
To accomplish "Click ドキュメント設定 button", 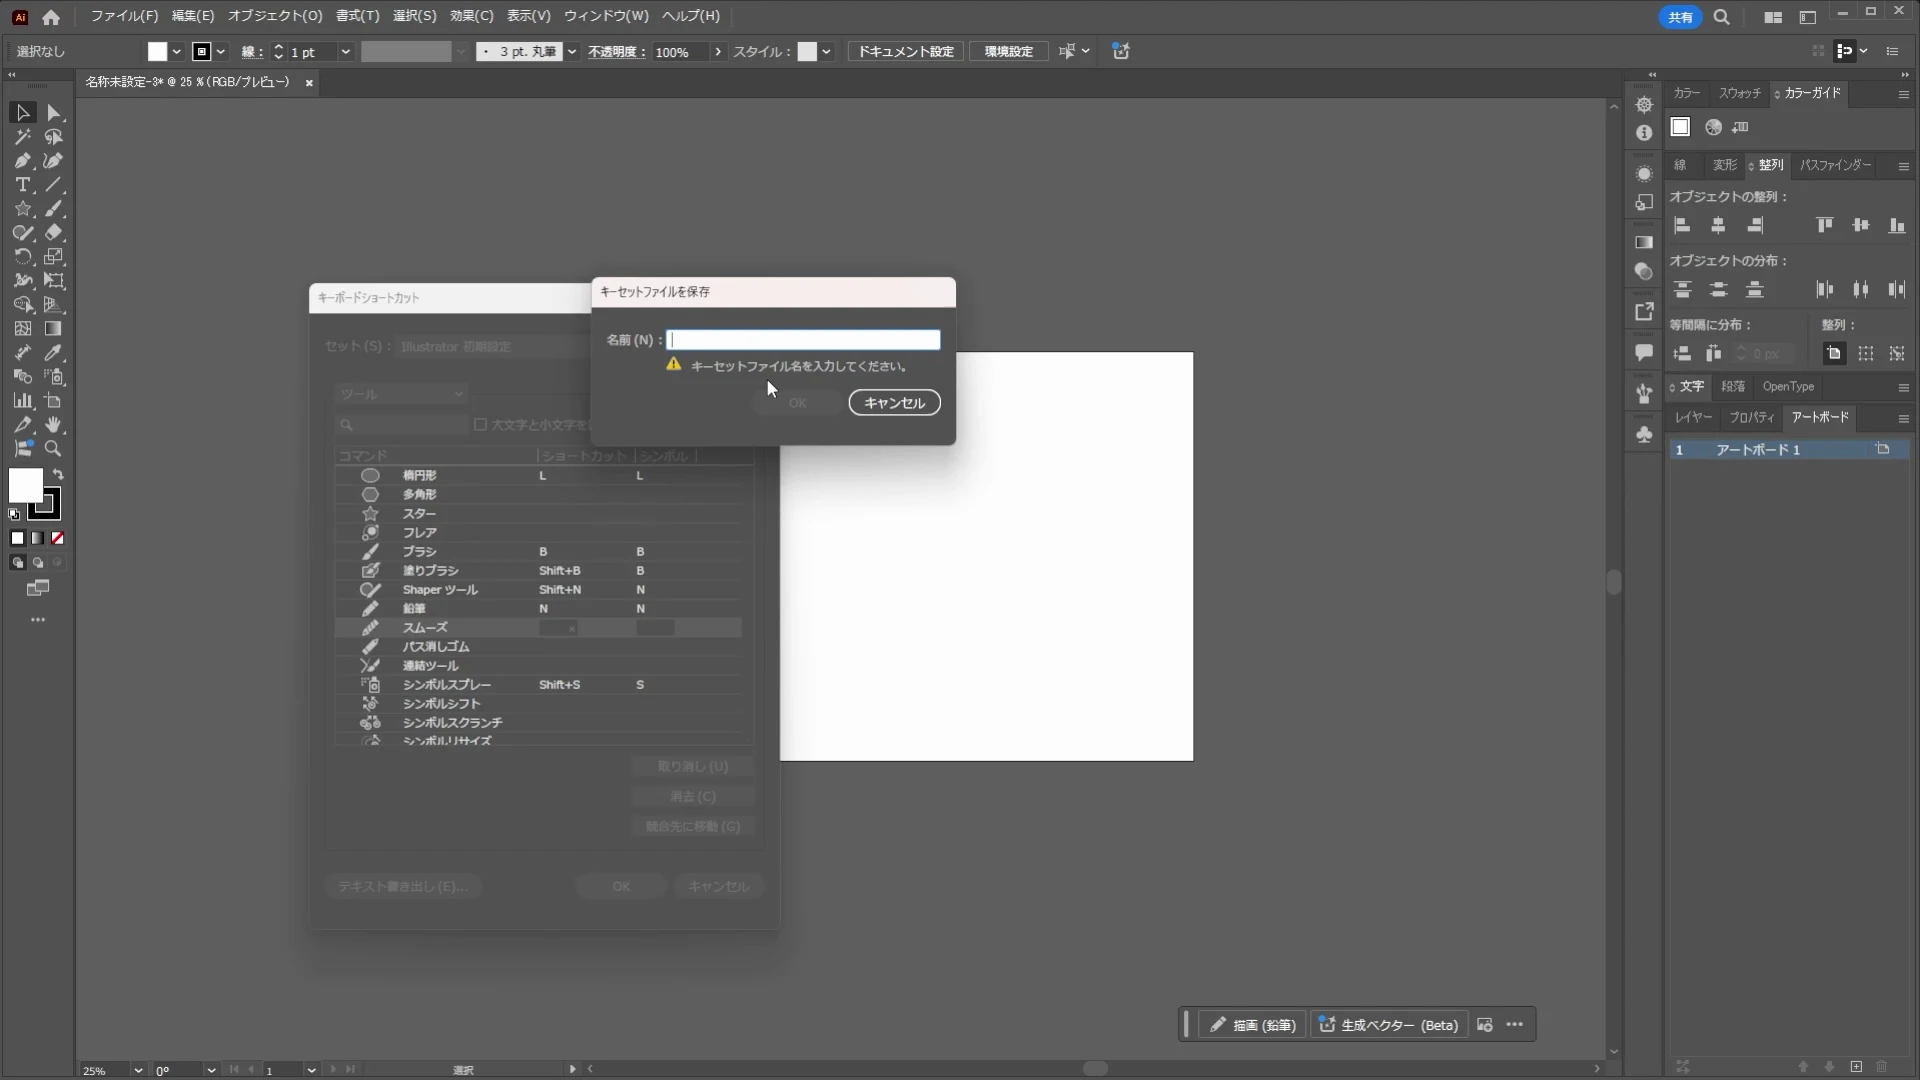I will click(906, 52).
